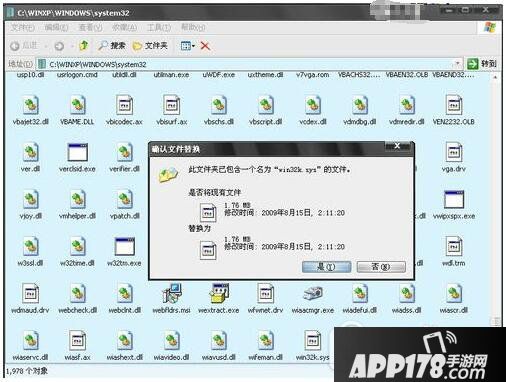Select the wiadefui.dll file icon

[x=360, y=293]
